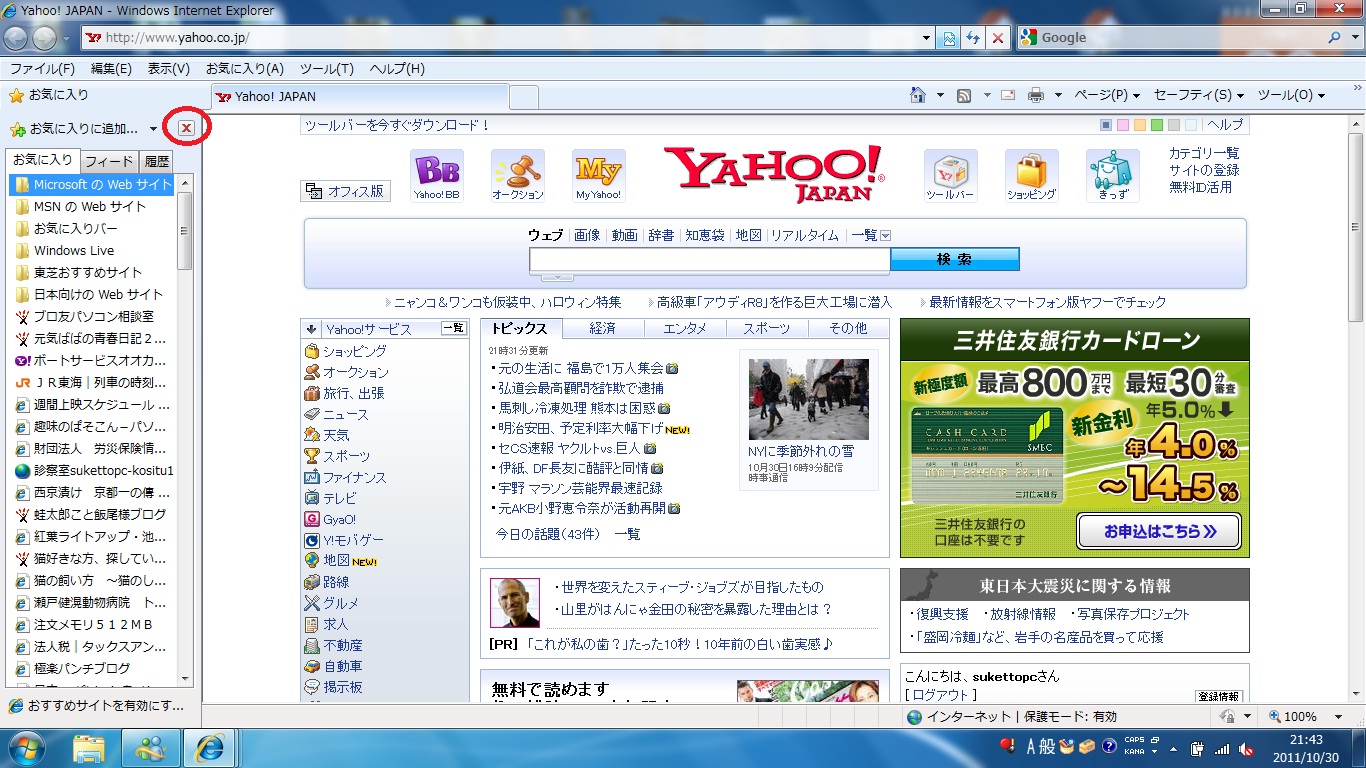Click the browser Forward arrow button
This screenshot has width=1366, height=768.
pyautogui.click(x=45, y=38)
